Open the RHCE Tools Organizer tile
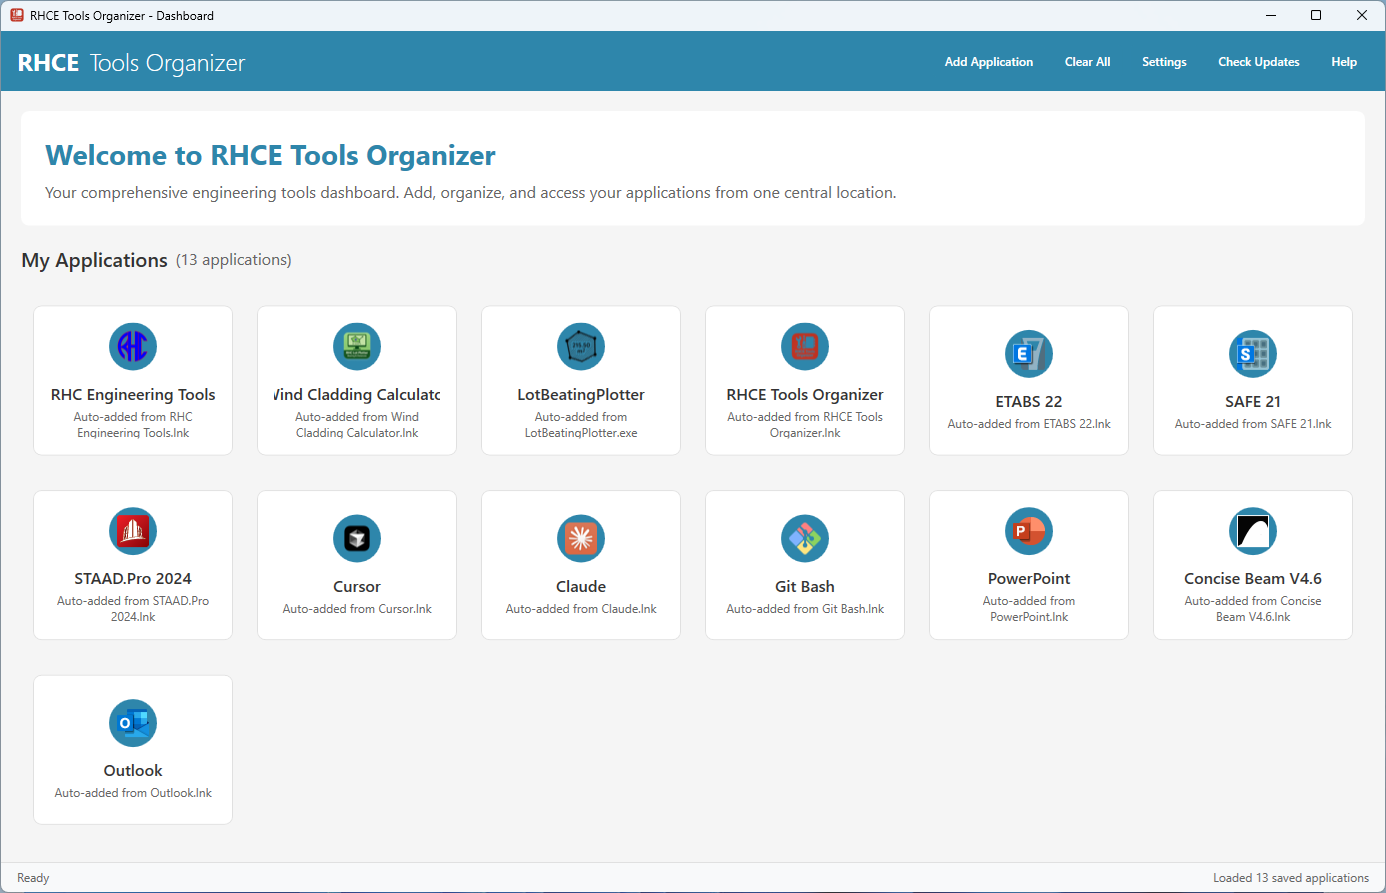1386x893 pixels. 804,380
